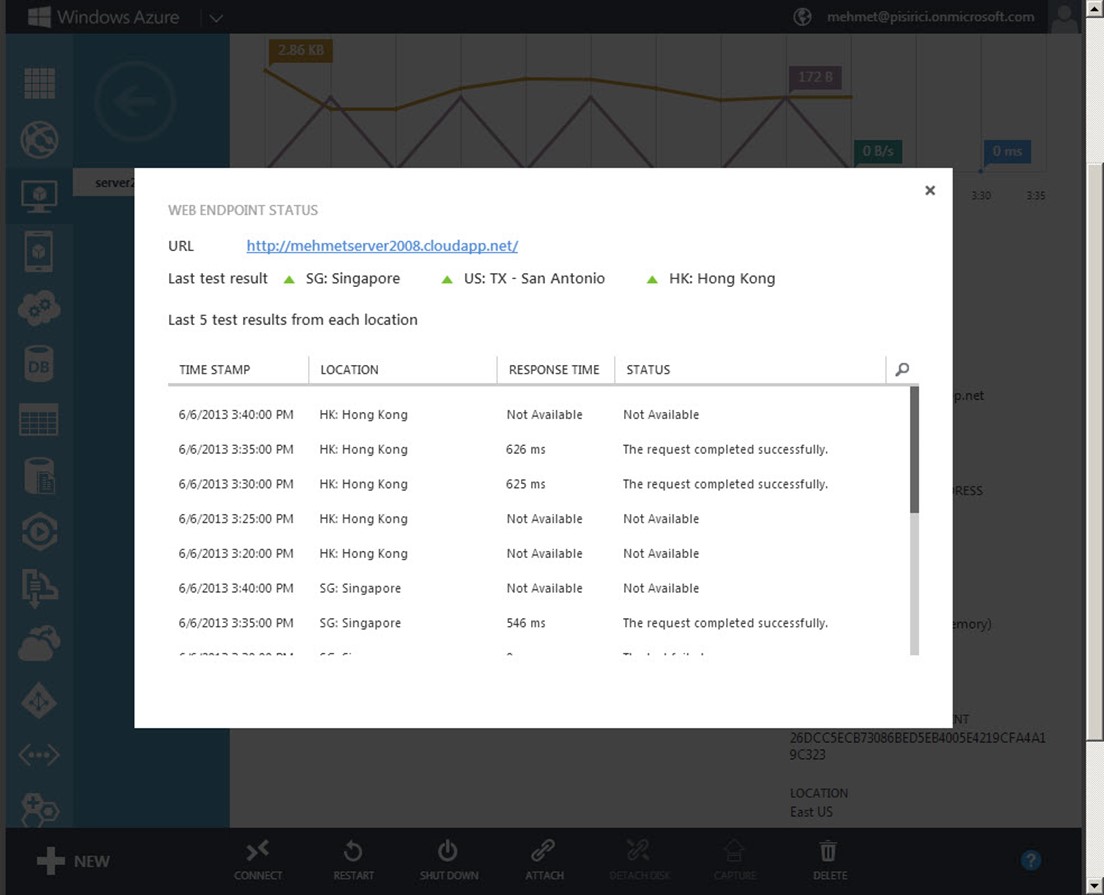Click the Windows Azure logo

point(103,17)
